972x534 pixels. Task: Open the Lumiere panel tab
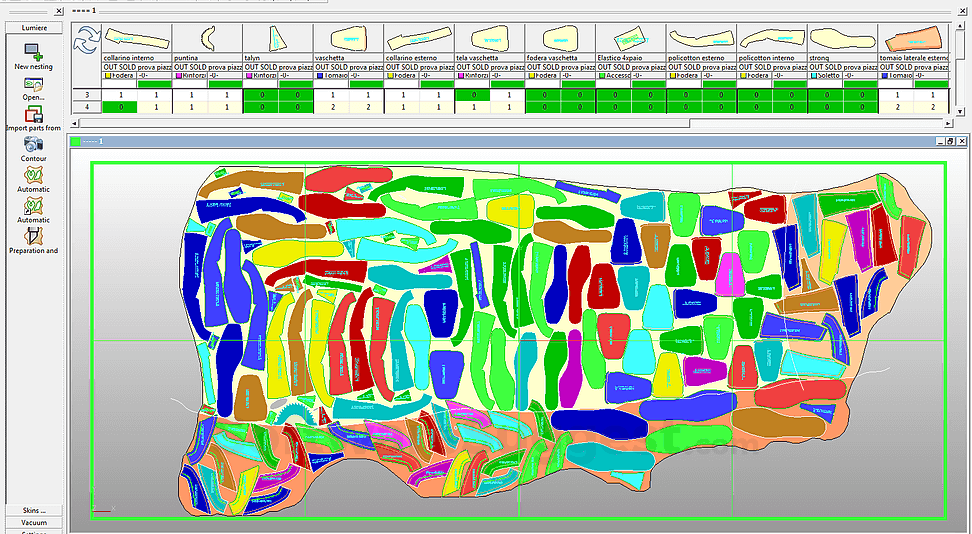(34, 27)
